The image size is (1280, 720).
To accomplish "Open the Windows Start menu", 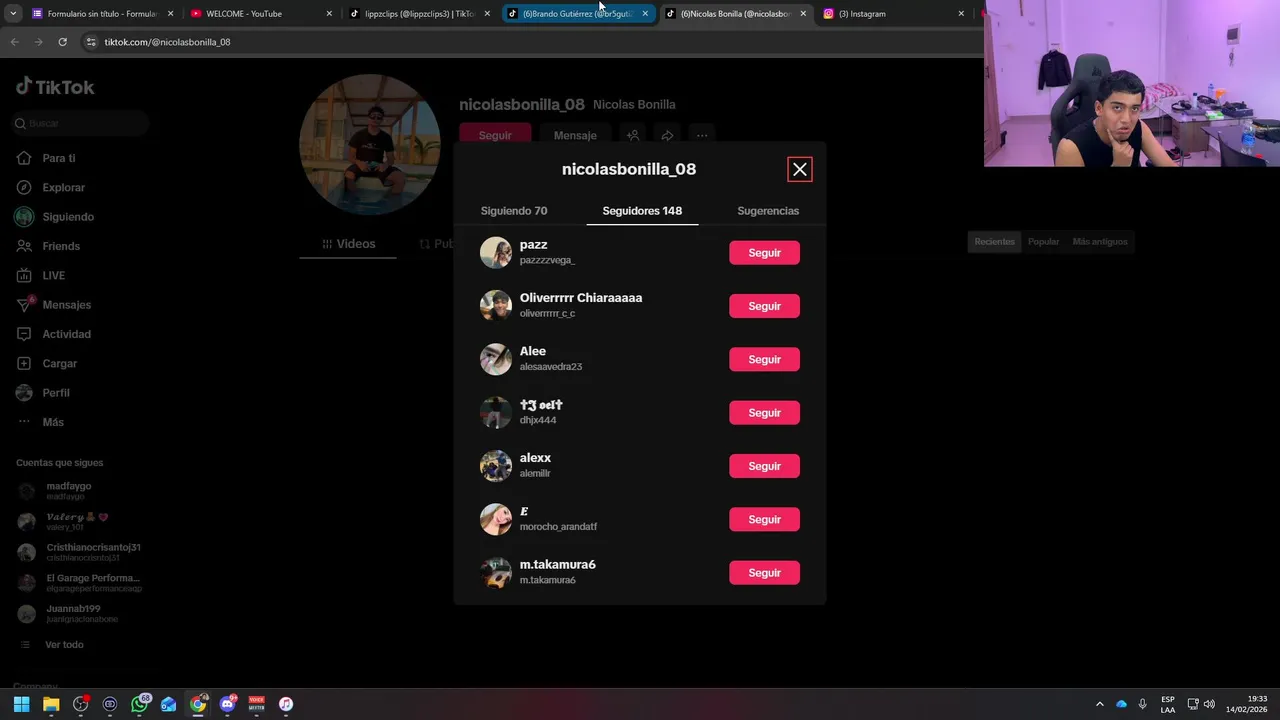I will 21,704.
